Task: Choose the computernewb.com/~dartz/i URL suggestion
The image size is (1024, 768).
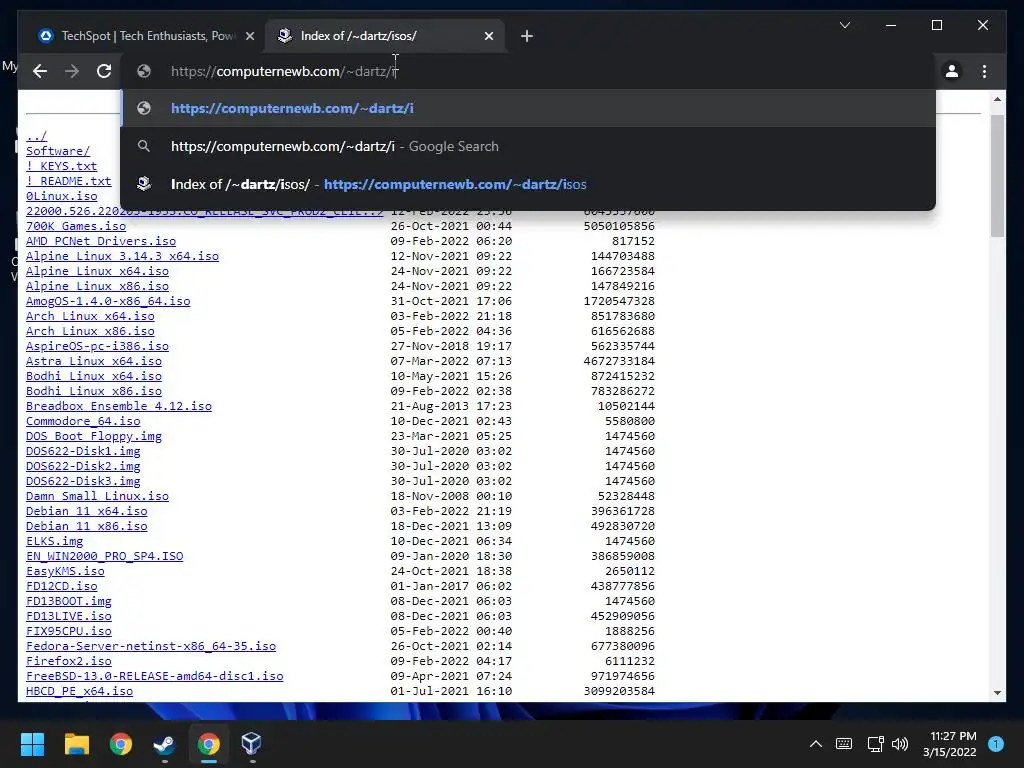Action: click(x=528, y=108)
